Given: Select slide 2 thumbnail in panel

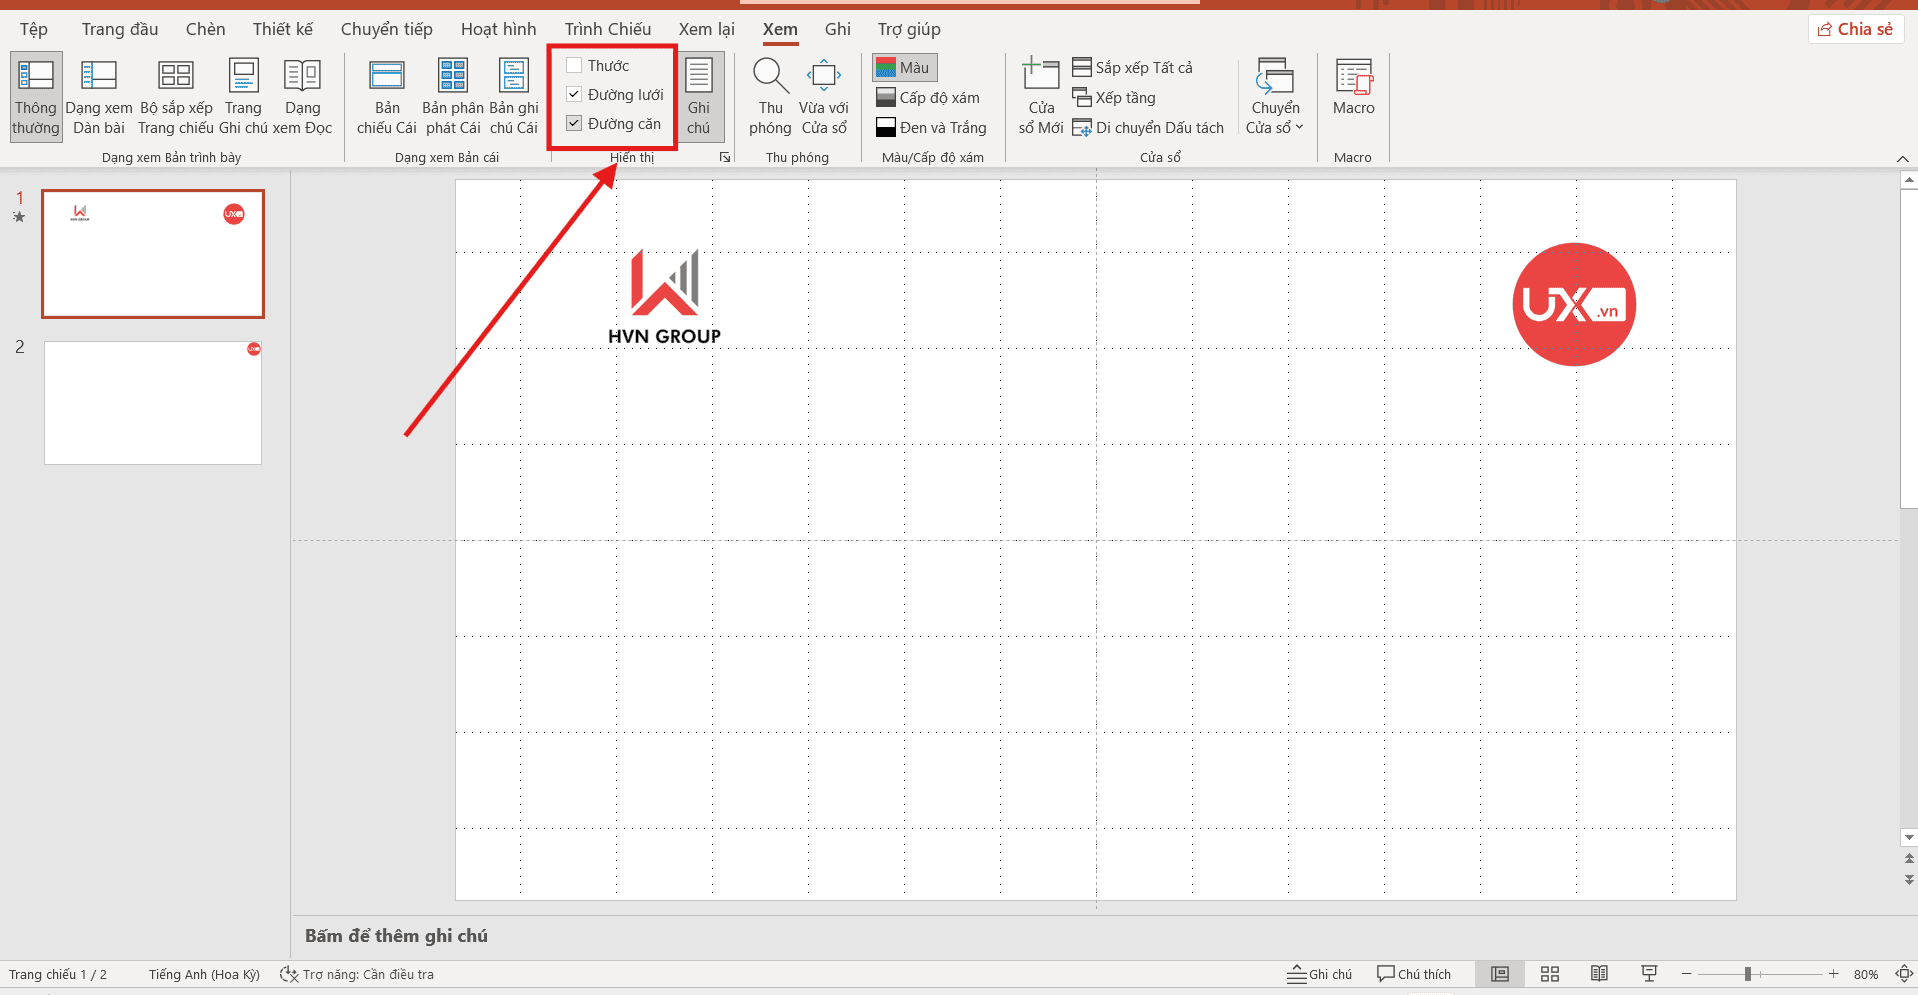Looking at the screenshot, I should point(153,403).
